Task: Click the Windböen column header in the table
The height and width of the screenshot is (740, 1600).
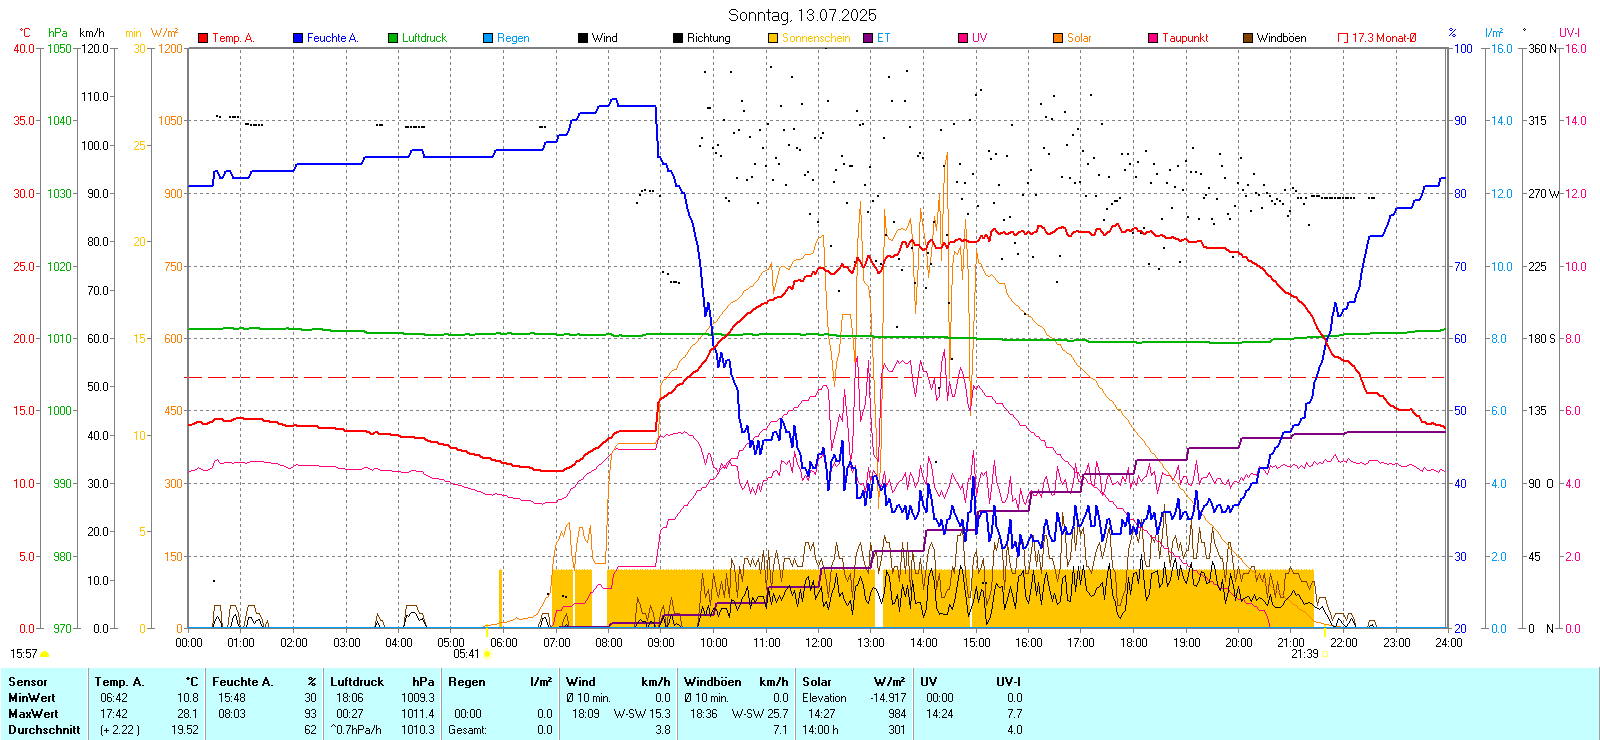Action: click(x=713, y=682)
